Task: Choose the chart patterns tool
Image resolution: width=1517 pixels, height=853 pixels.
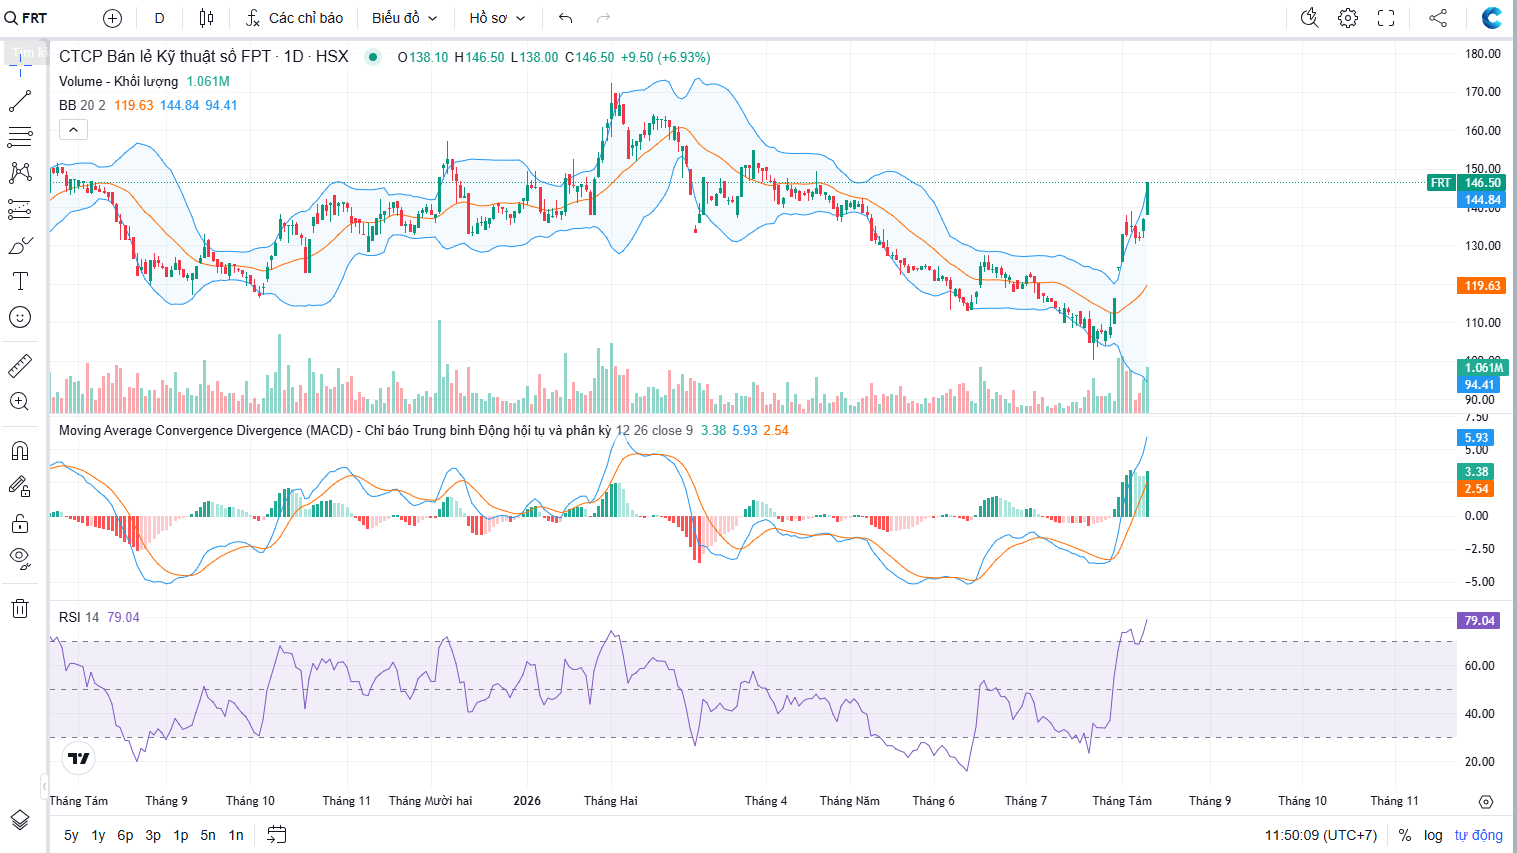Action: tap(20, 173)
